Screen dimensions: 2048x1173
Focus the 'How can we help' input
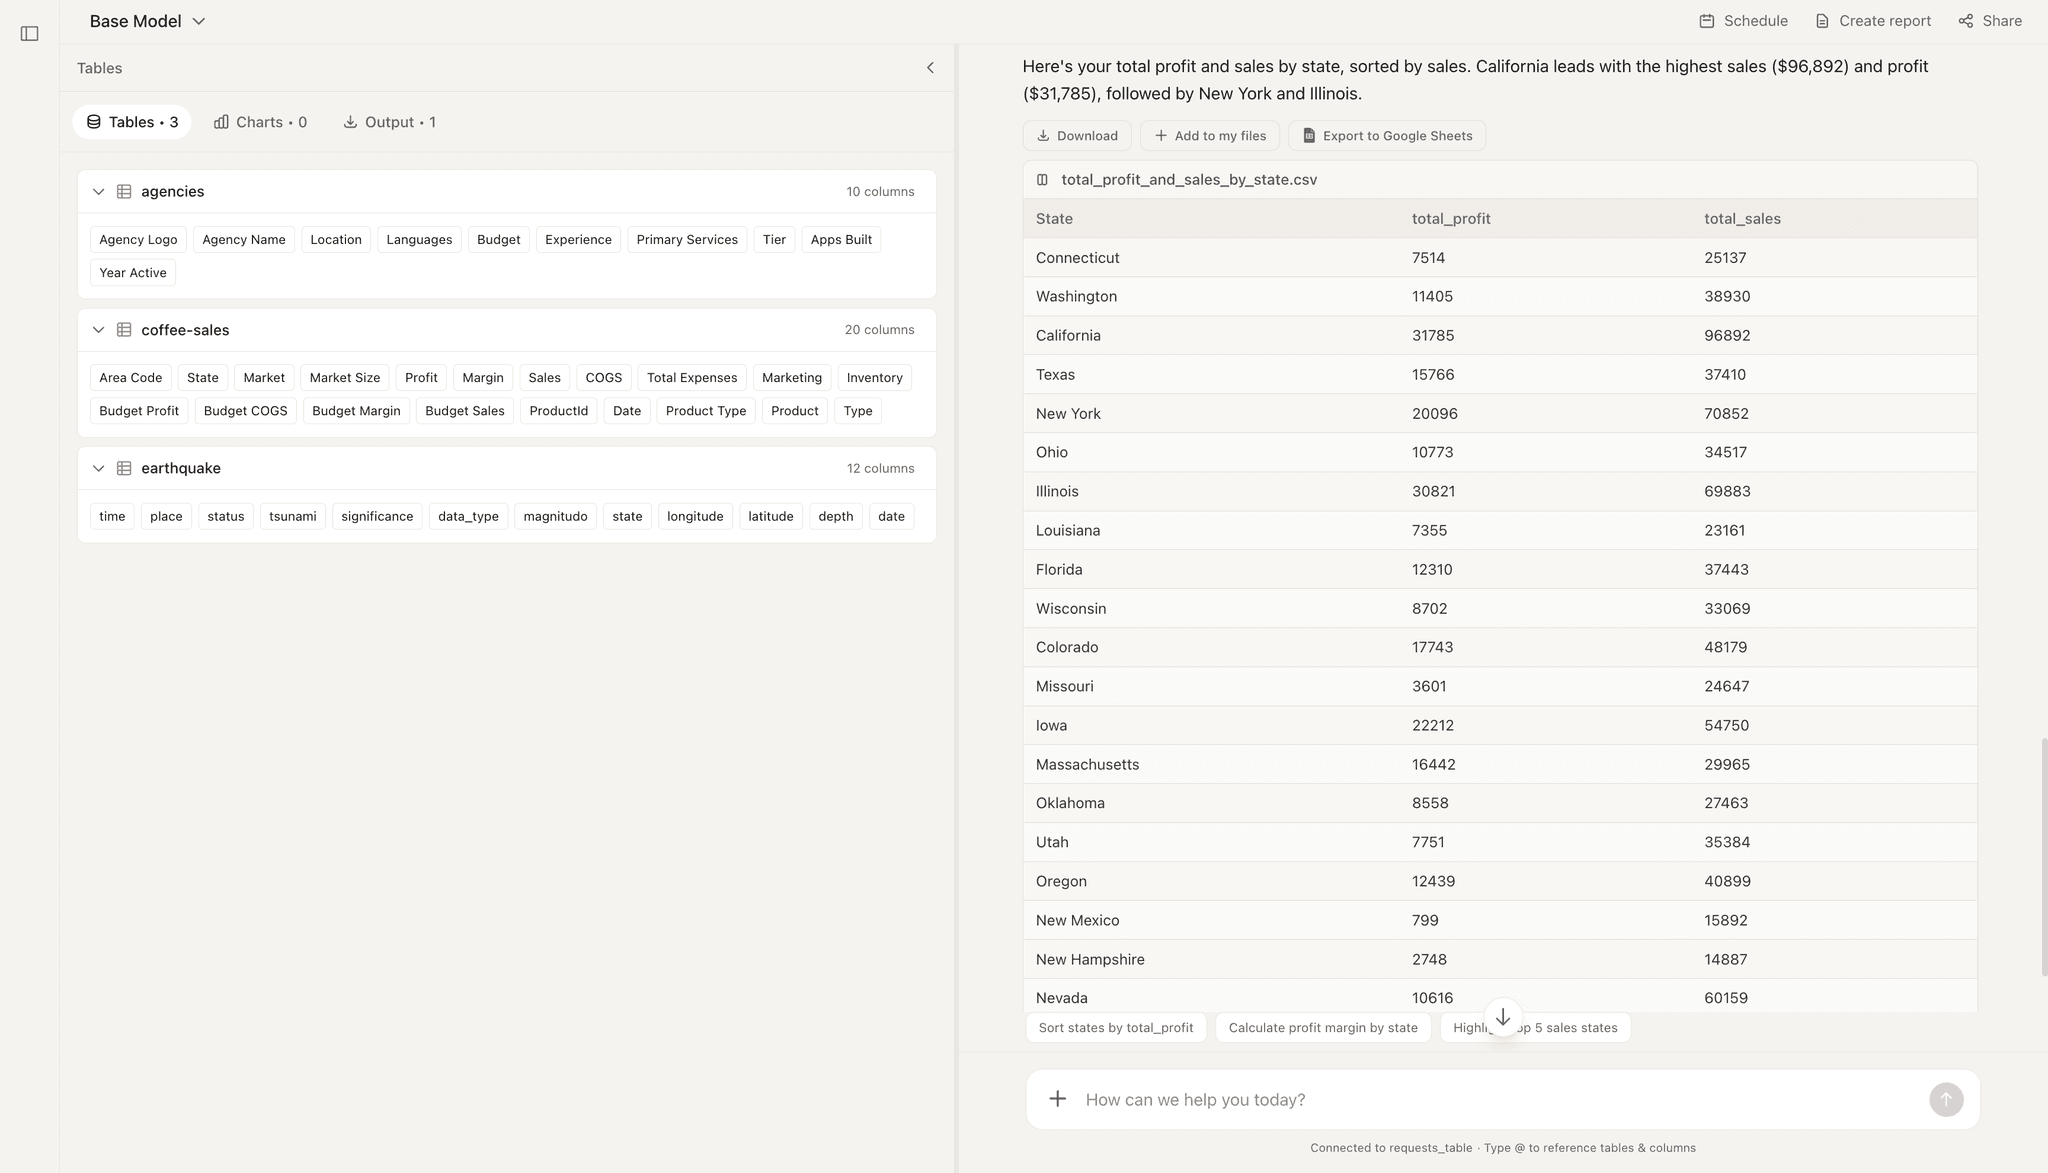(1500, 1099)
